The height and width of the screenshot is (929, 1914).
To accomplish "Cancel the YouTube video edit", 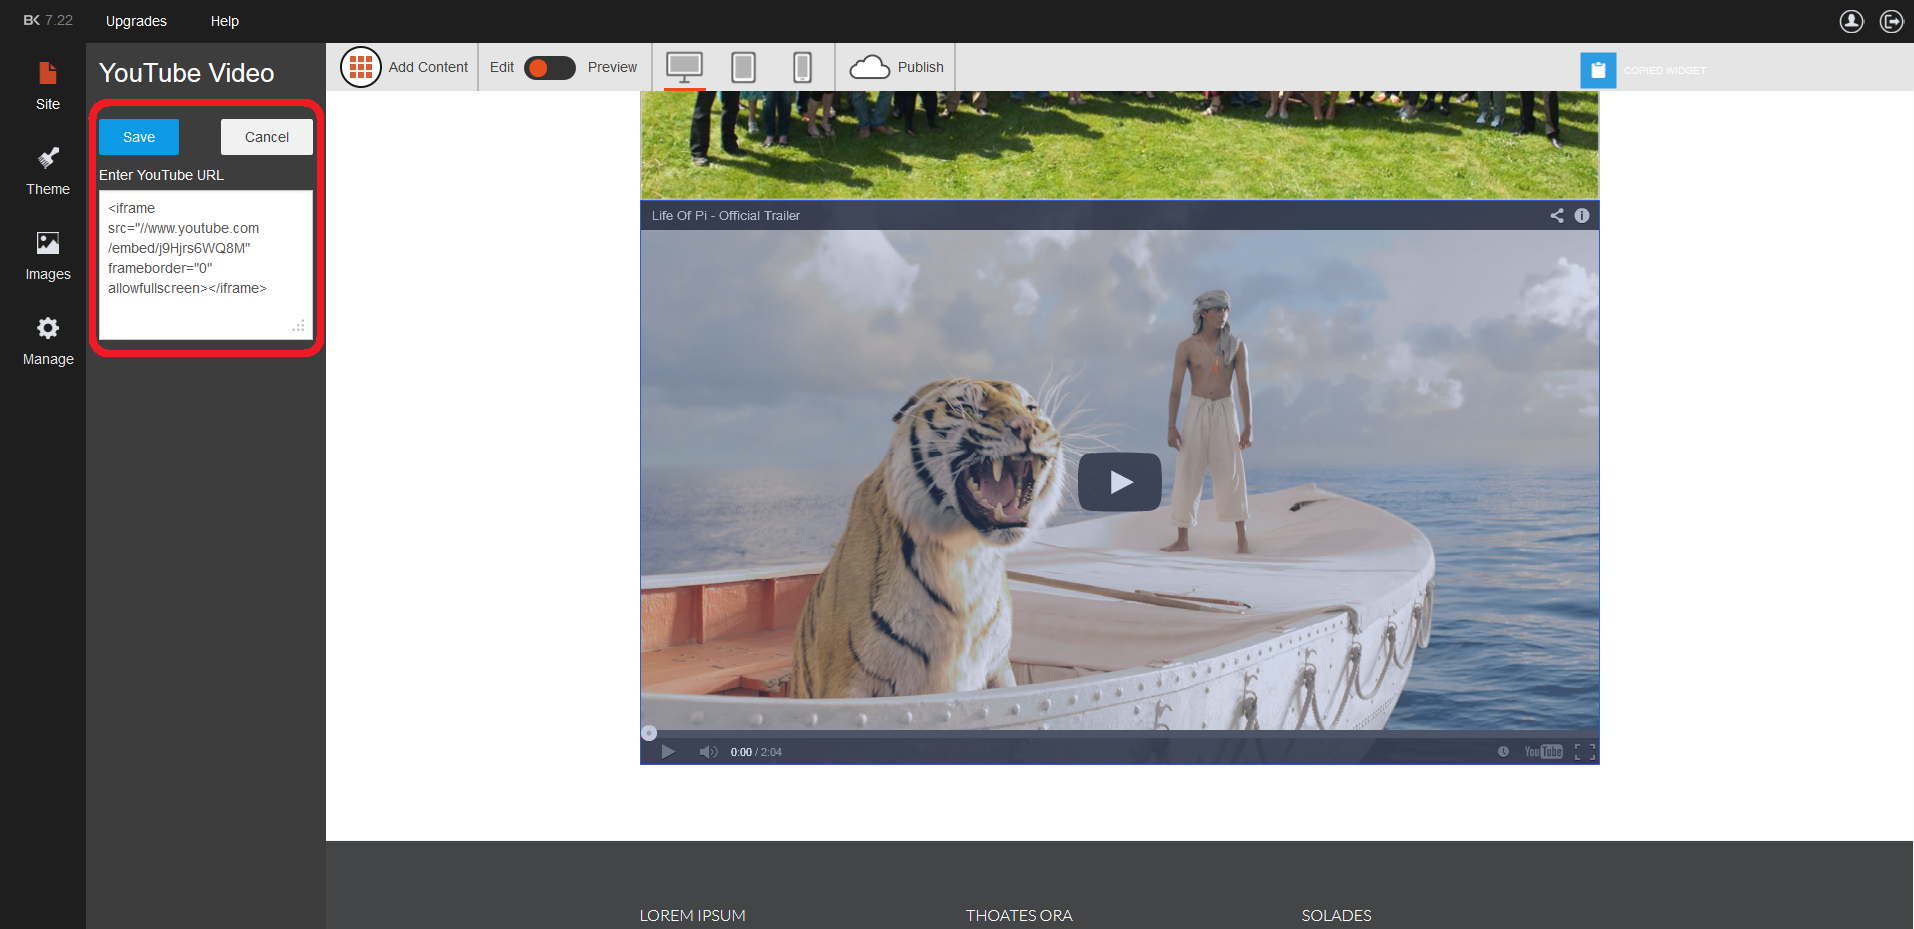I will [267, 137].
